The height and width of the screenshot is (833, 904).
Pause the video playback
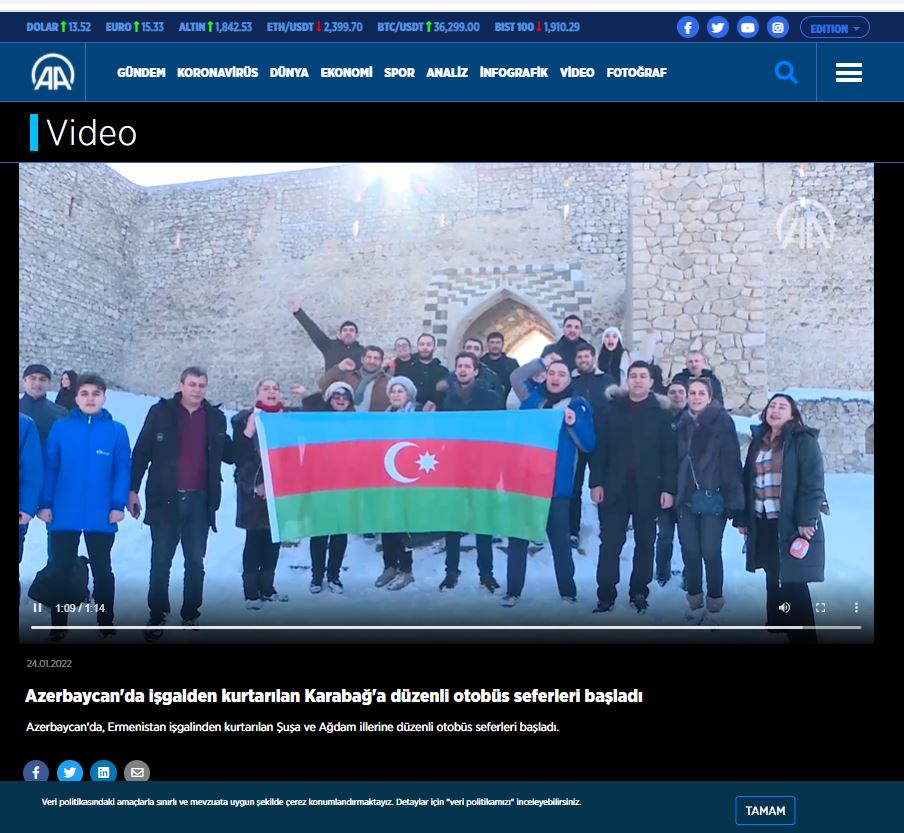coord(37,608)
